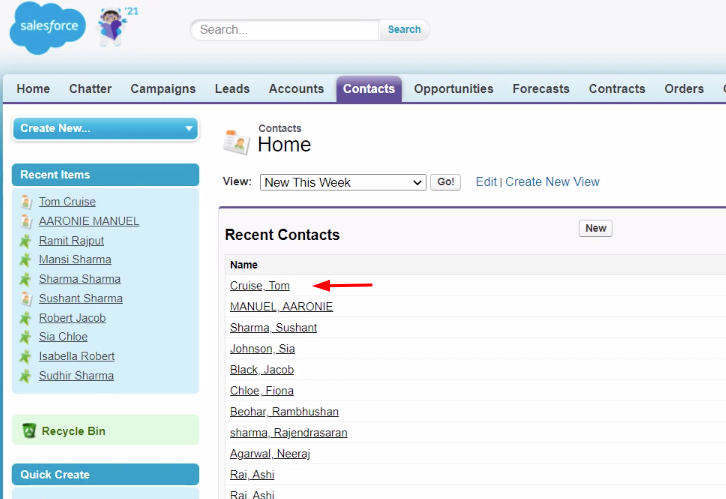Open contact Black, Jacob

(x=262, y=370)
